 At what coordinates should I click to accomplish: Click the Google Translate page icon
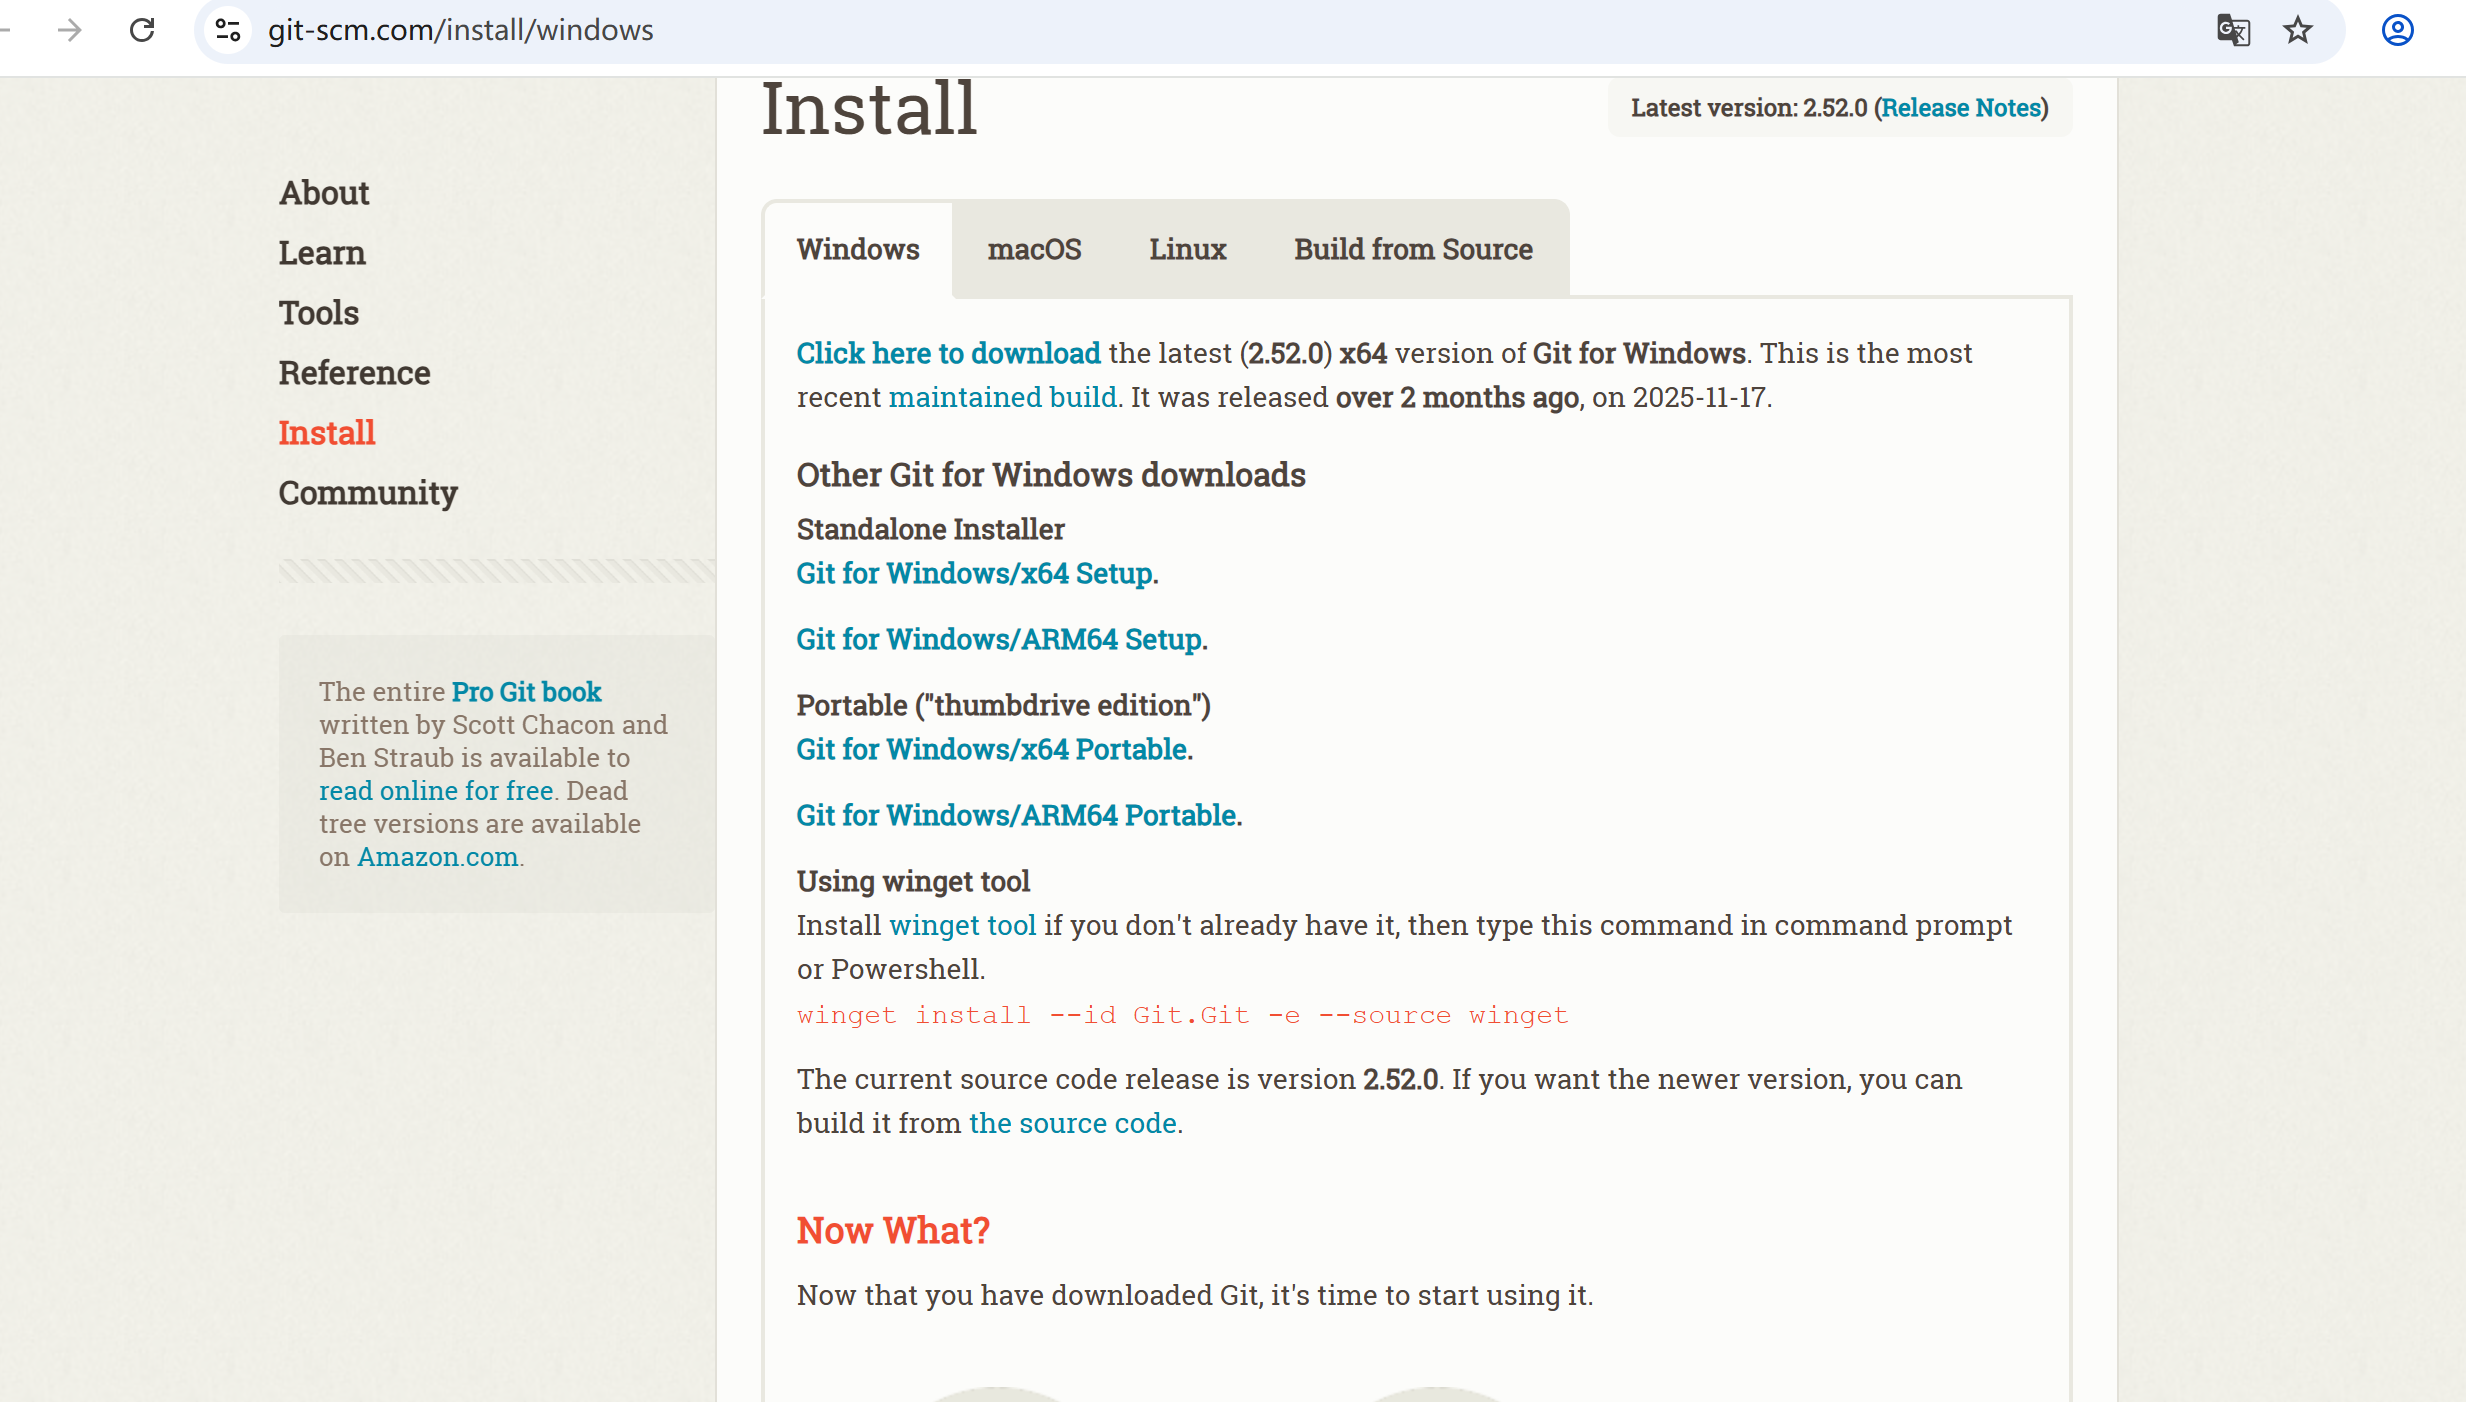point(2232,30)
